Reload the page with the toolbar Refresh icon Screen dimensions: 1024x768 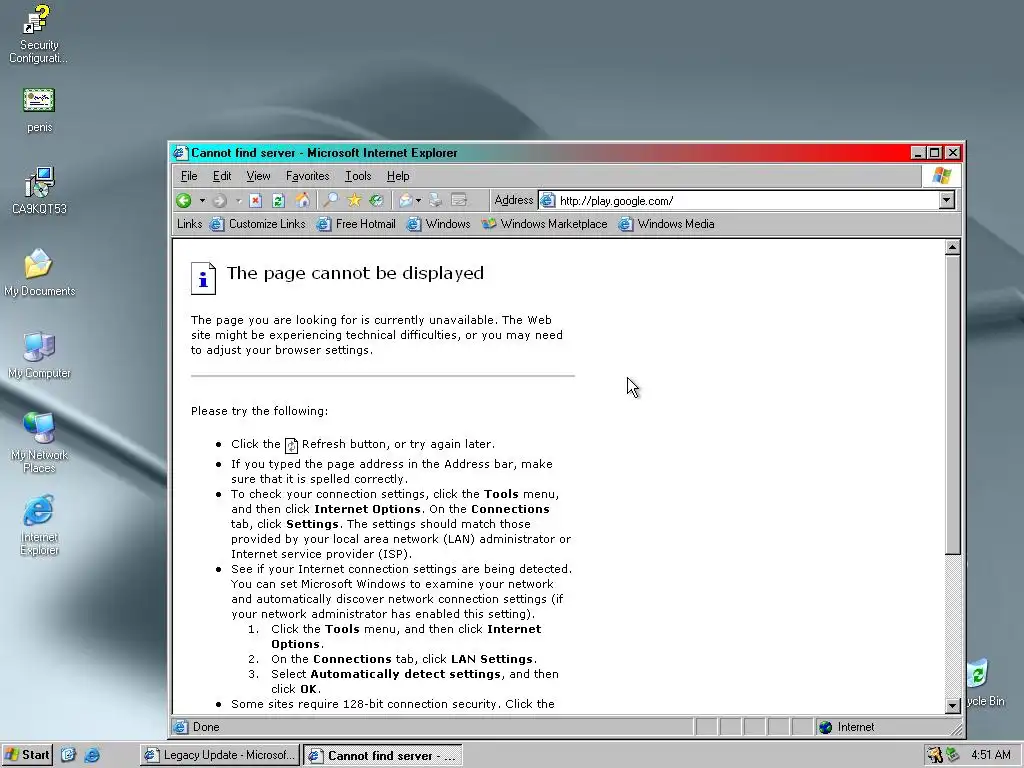(278, 200)
